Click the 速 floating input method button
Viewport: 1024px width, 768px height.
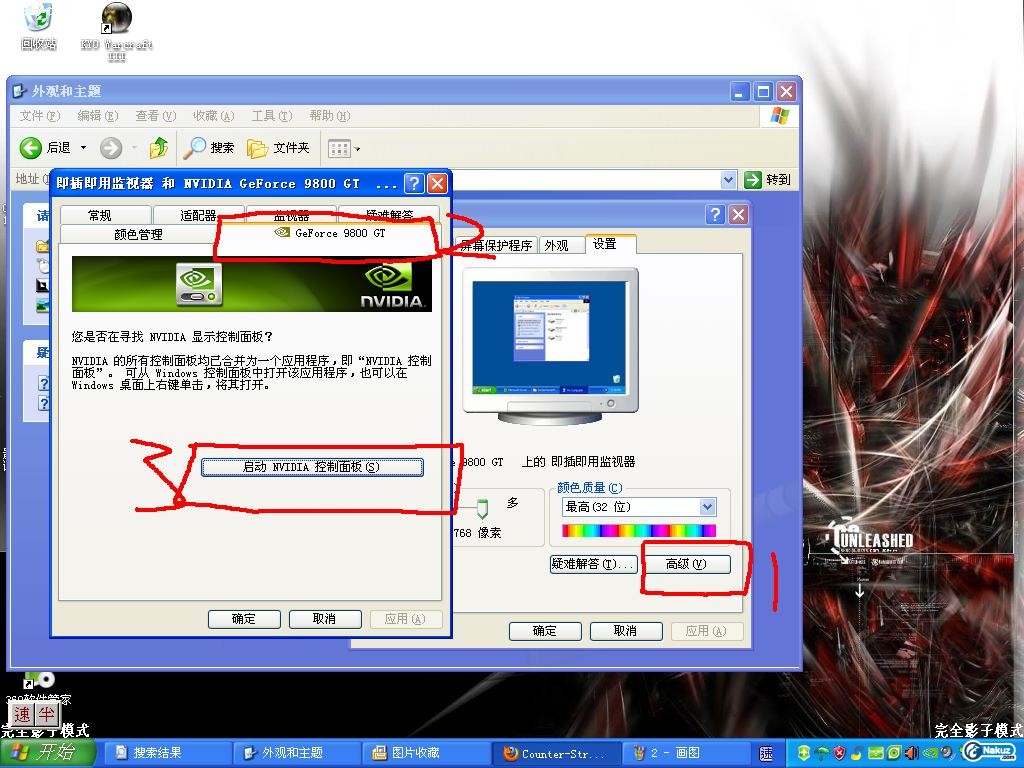(x=22, y=714)
